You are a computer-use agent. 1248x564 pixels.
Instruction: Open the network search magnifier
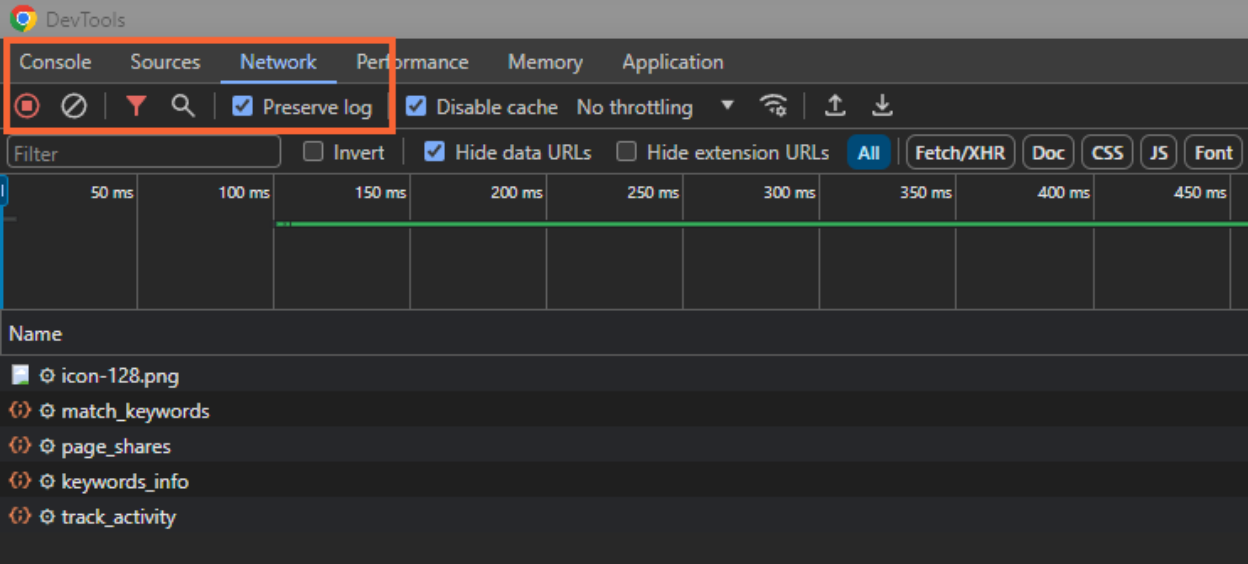pyautogui.click(x=182, y=106)
